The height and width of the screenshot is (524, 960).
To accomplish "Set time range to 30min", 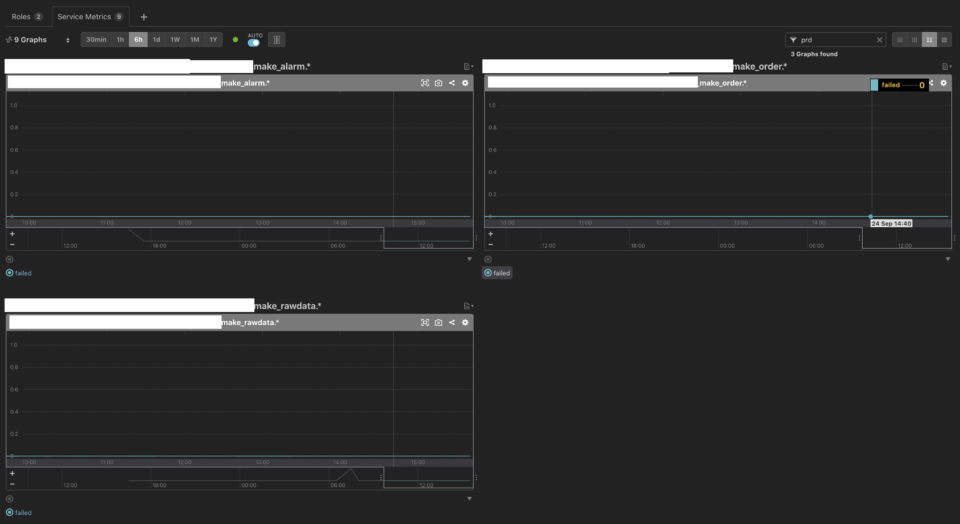I will click(x=96, y=40).
